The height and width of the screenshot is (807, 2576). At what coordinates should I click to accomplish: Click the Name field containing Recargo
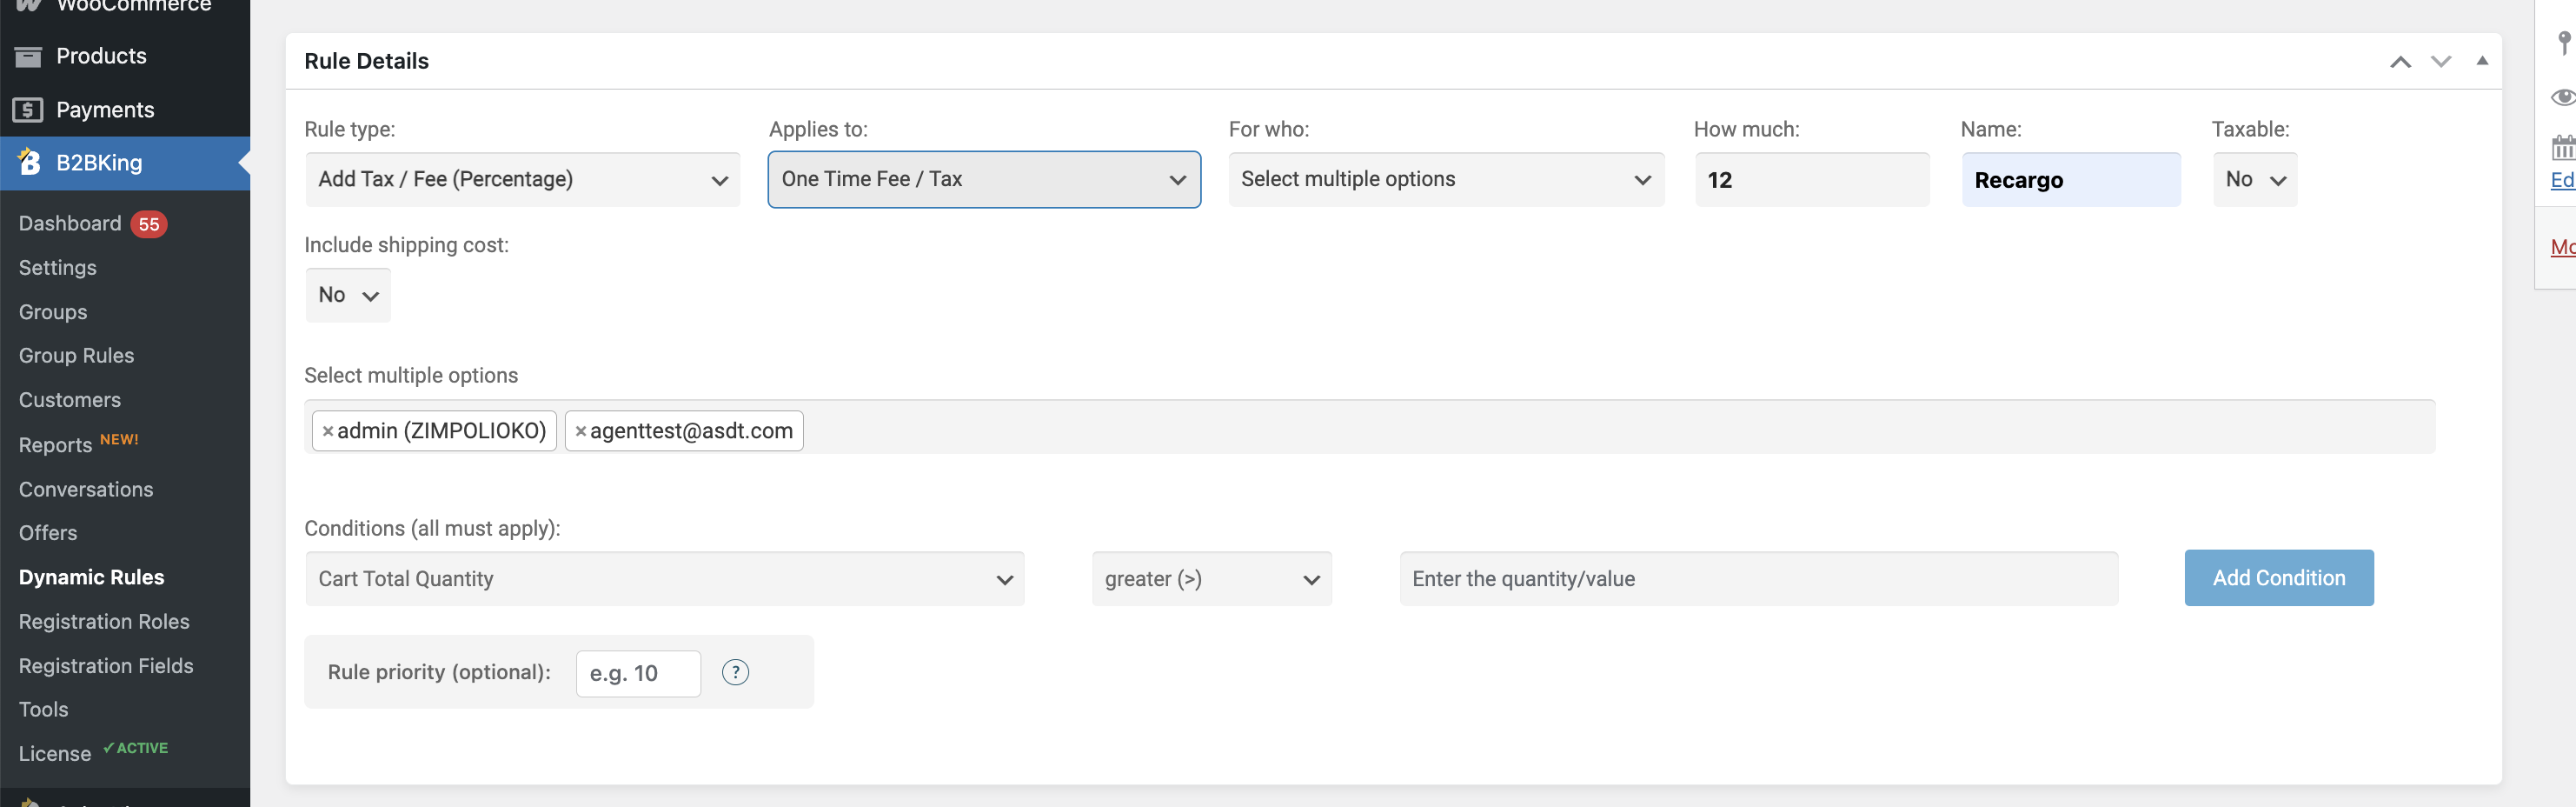2071,180
